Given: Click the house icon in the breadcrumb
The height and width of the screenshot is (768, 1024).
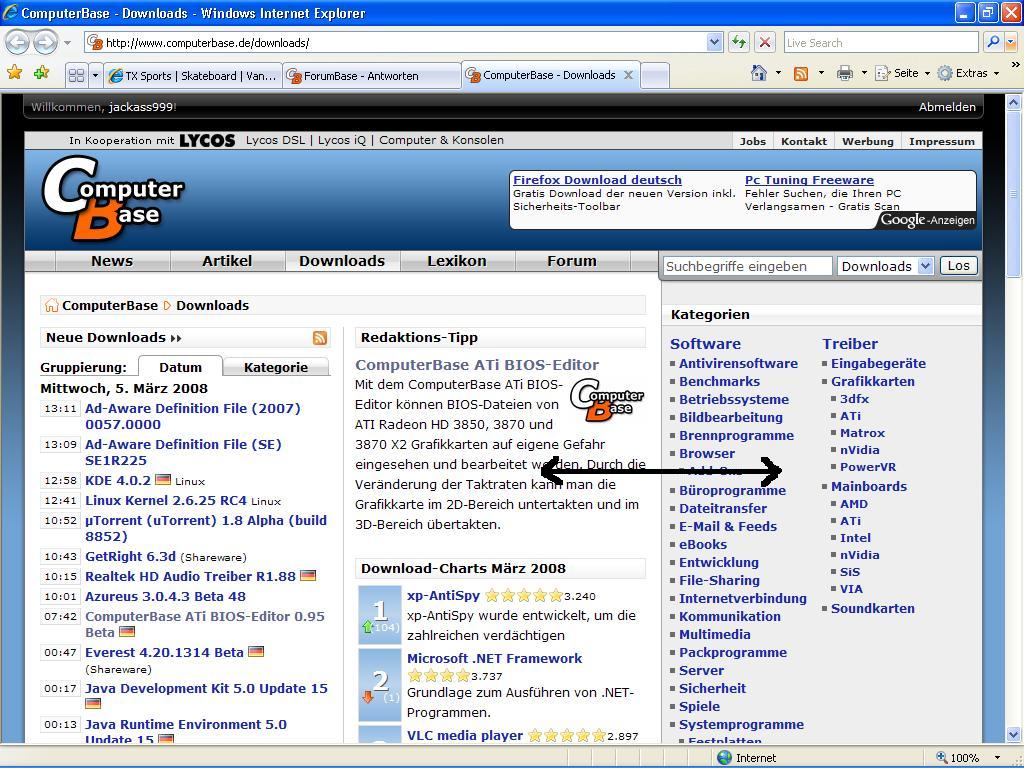Looking at the screenshot, I should point(51,305).
